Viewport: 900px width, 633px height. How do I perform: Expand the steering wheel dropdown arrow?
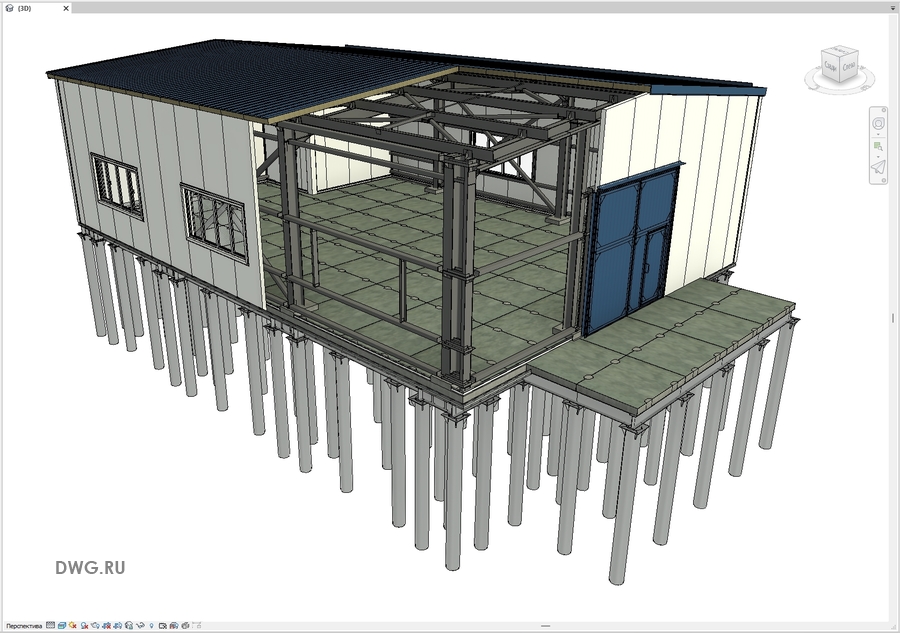878,134
